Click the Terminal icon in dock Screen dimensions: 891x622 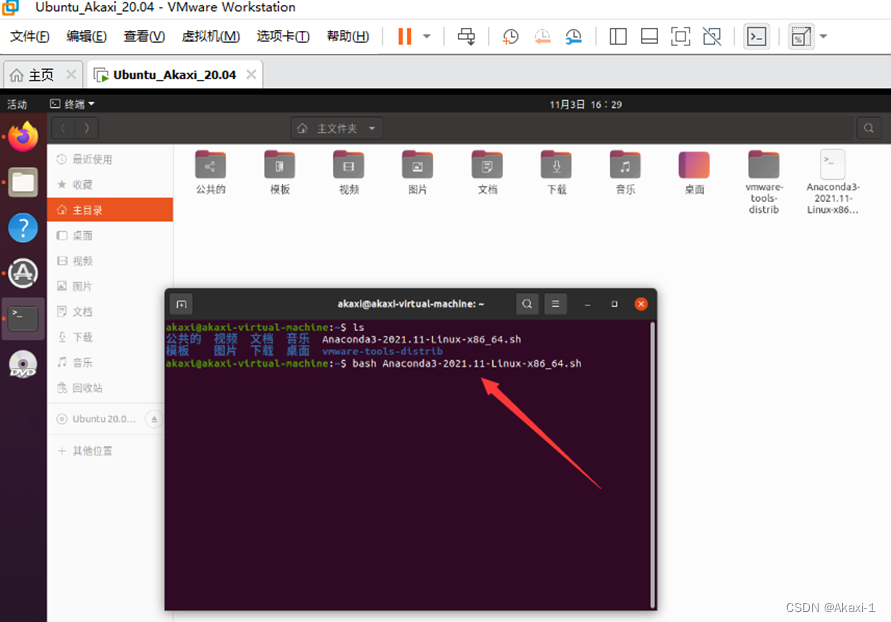(23, 319)
